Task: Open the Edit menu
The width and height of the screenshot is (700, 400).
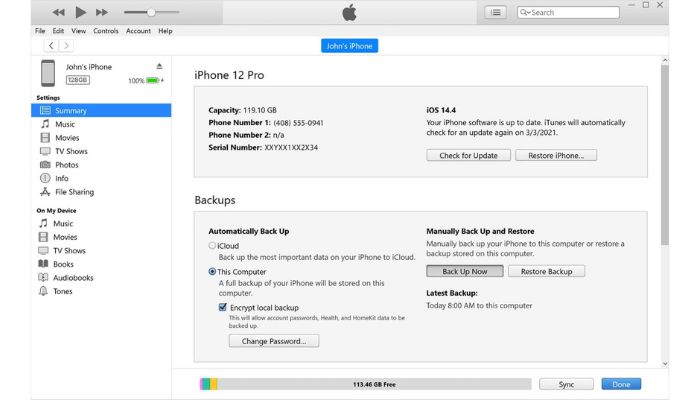Action: click(58, 31)
